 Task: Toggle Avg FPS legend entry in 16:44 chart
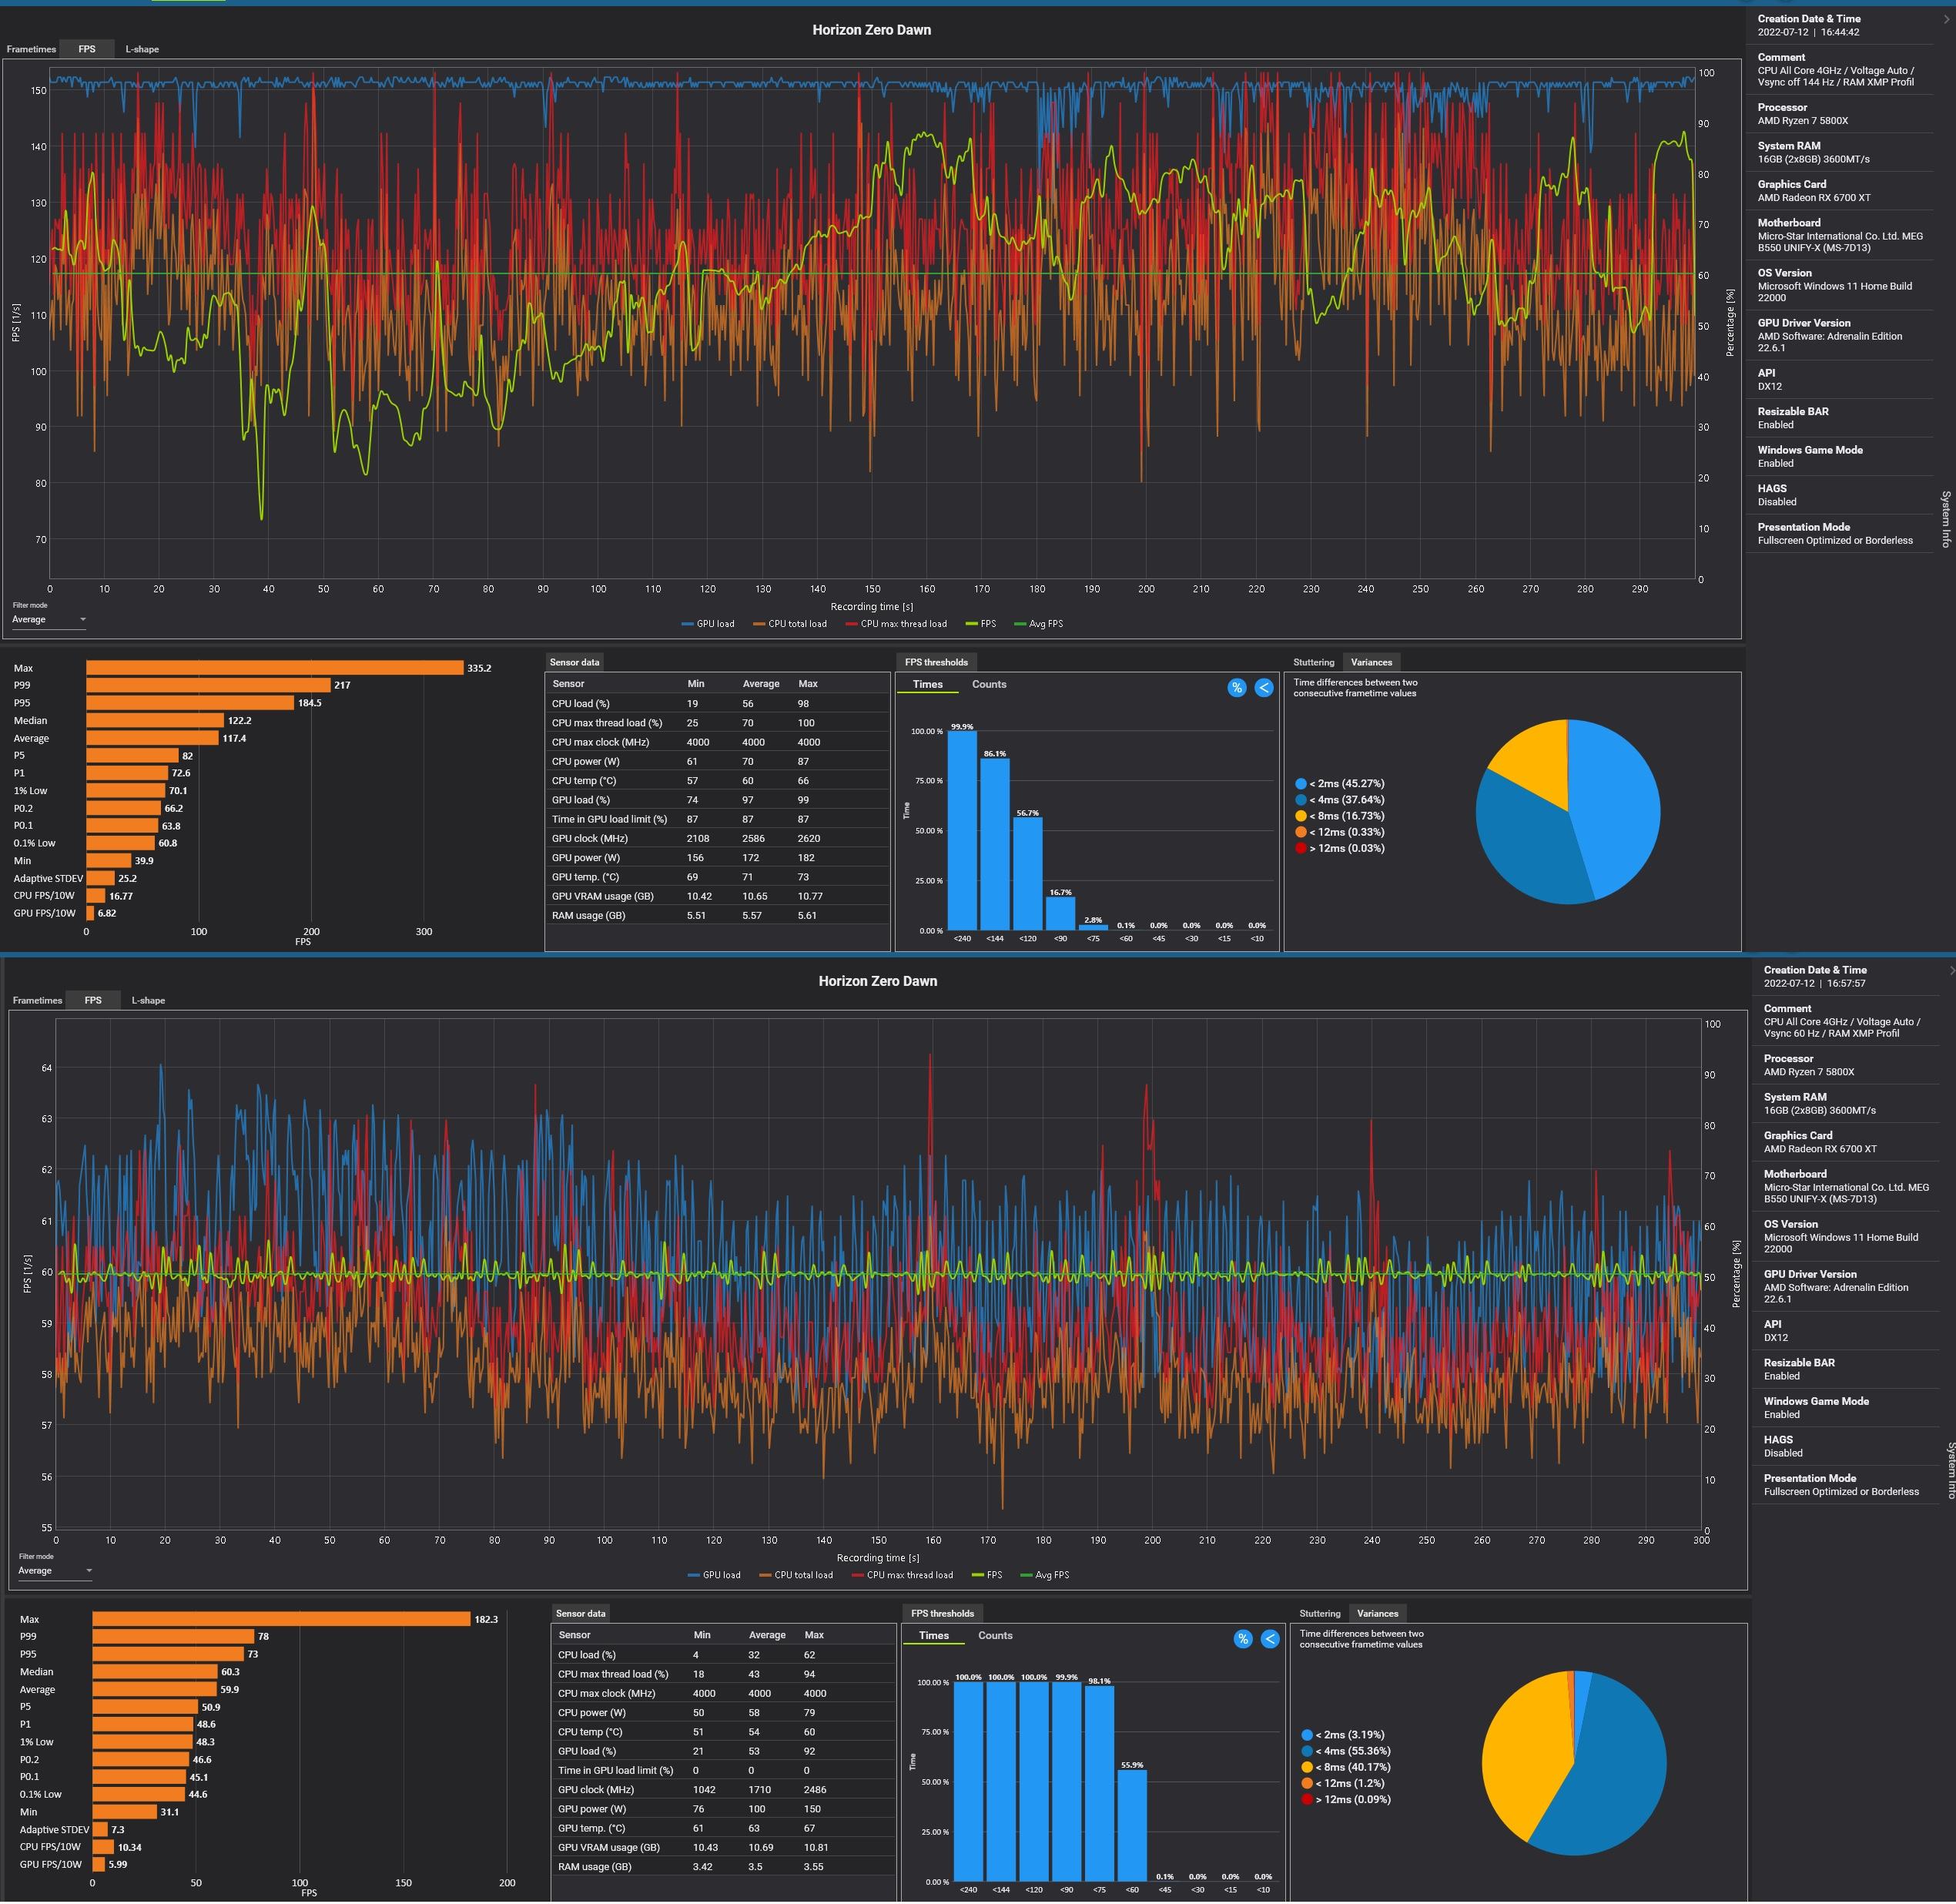pos(1038,624)
